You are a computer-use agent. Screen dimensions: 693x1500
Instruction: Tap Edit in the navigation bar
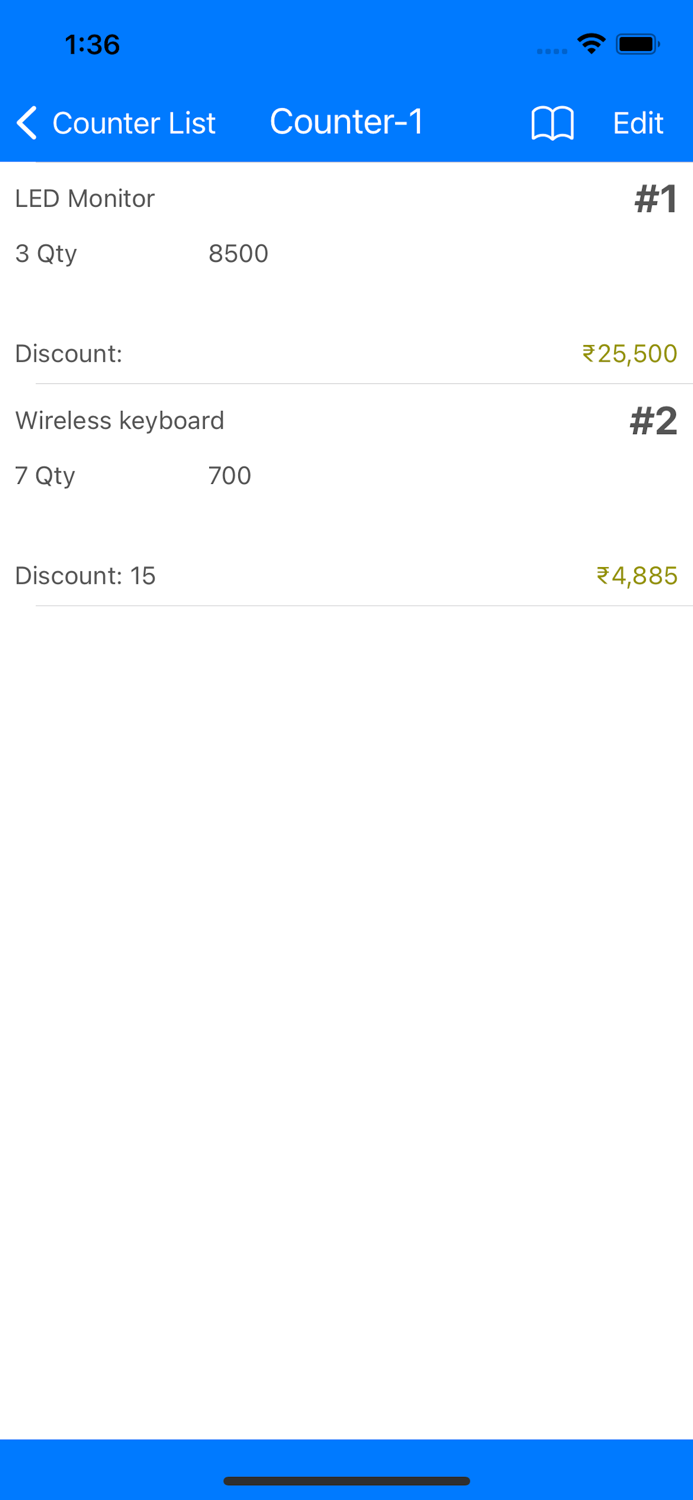click(x=638, y=122)
